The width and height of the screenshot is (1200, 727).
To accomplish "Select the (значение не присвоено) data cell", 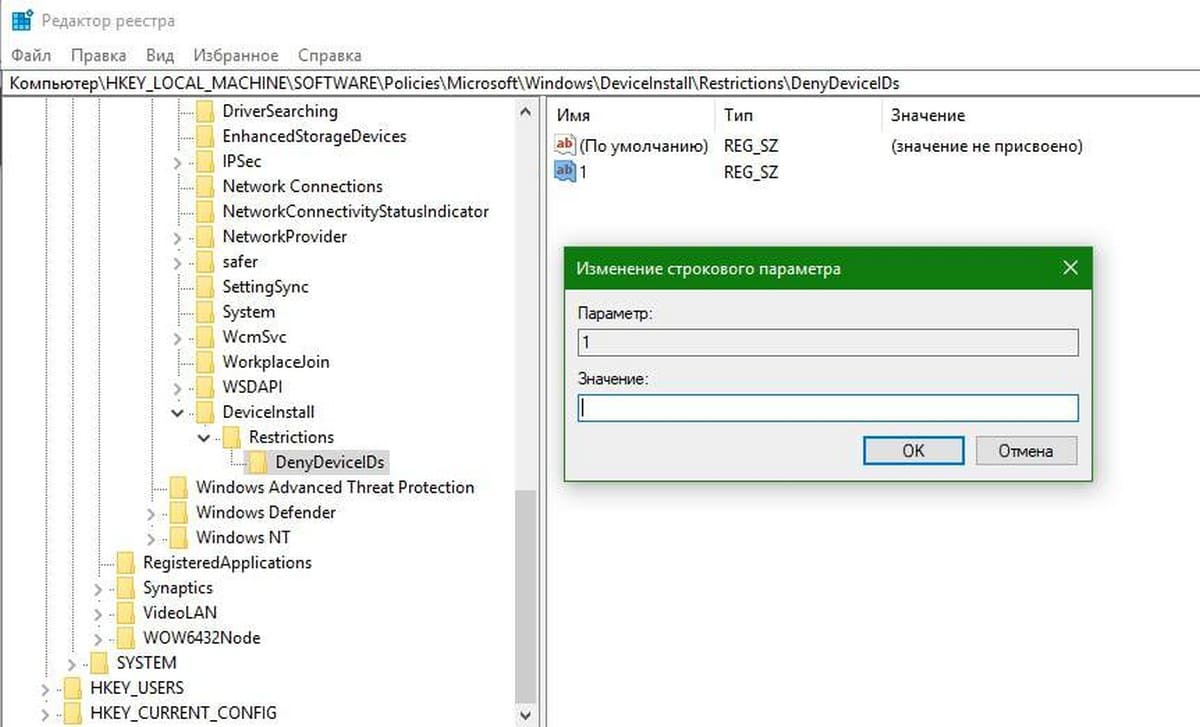I will (987, 146).
